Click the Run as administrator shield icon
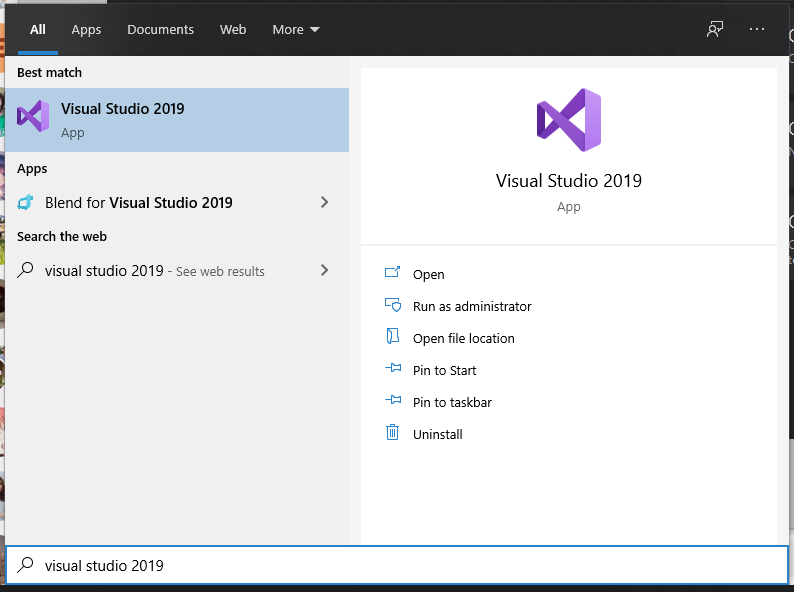 393,305
